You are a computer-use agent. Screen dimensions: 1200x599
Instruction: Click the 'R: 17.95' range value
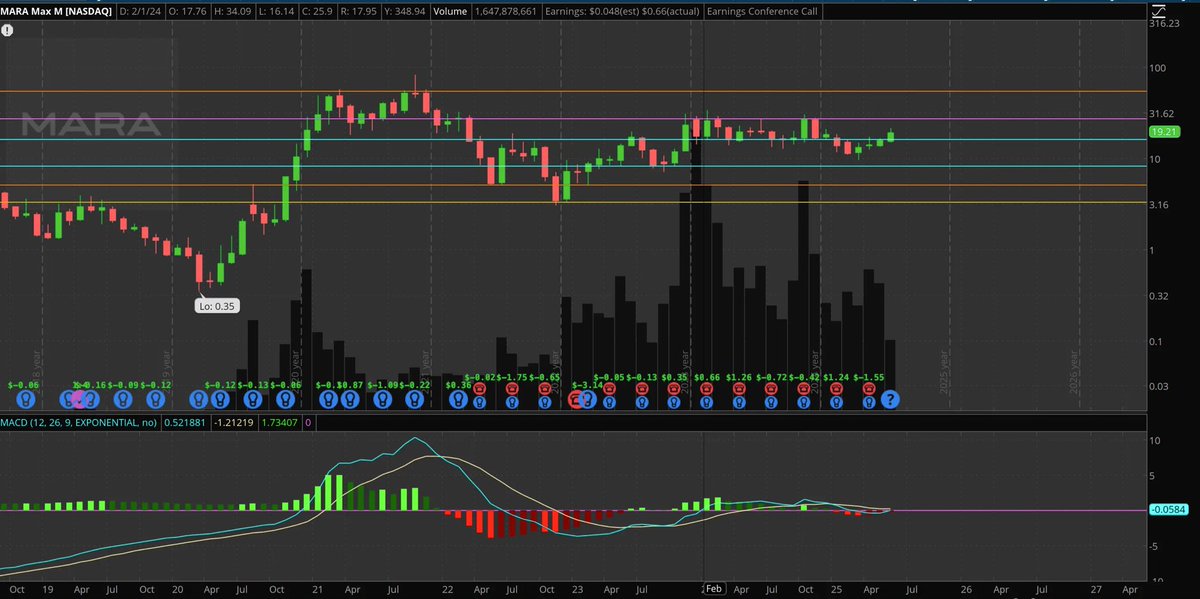pos(361,14)
